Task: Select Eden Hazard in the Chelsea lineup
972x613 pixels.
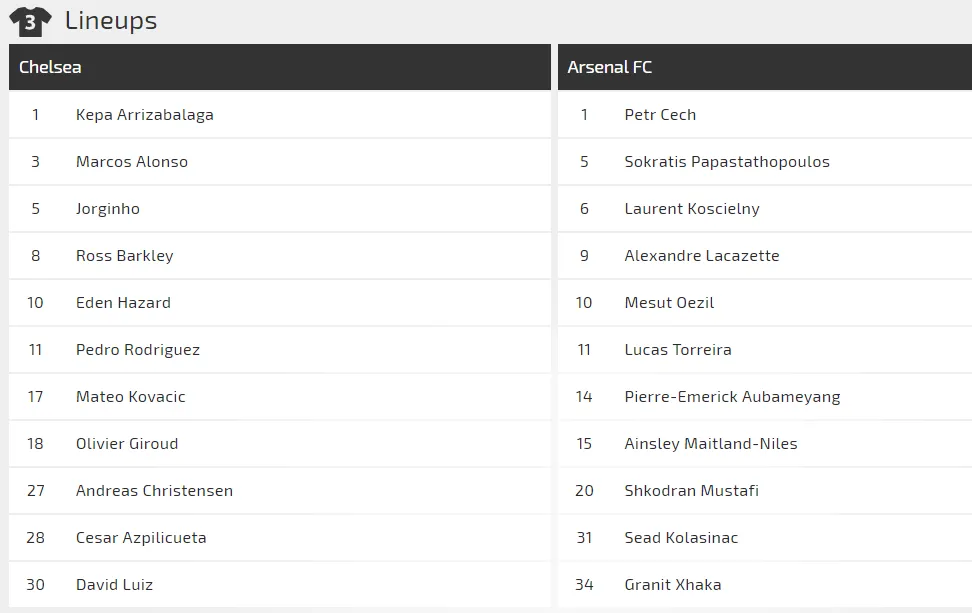Action: point(123,303)
